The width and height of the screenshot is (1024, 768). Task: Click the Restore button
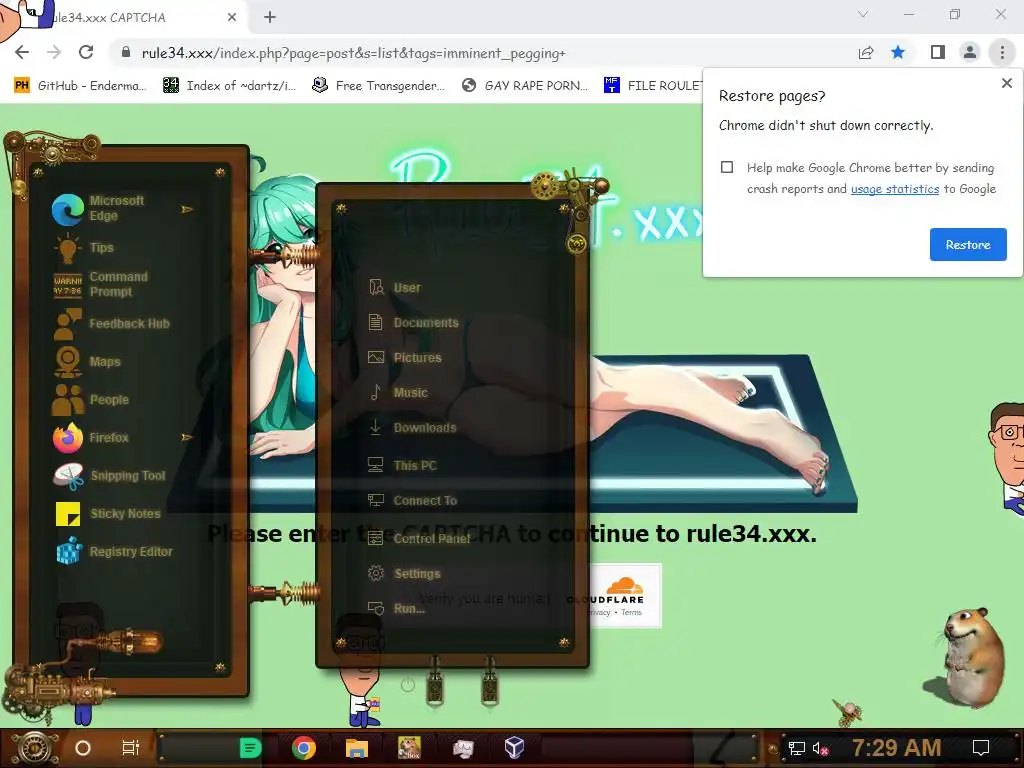tap(968, 244)
